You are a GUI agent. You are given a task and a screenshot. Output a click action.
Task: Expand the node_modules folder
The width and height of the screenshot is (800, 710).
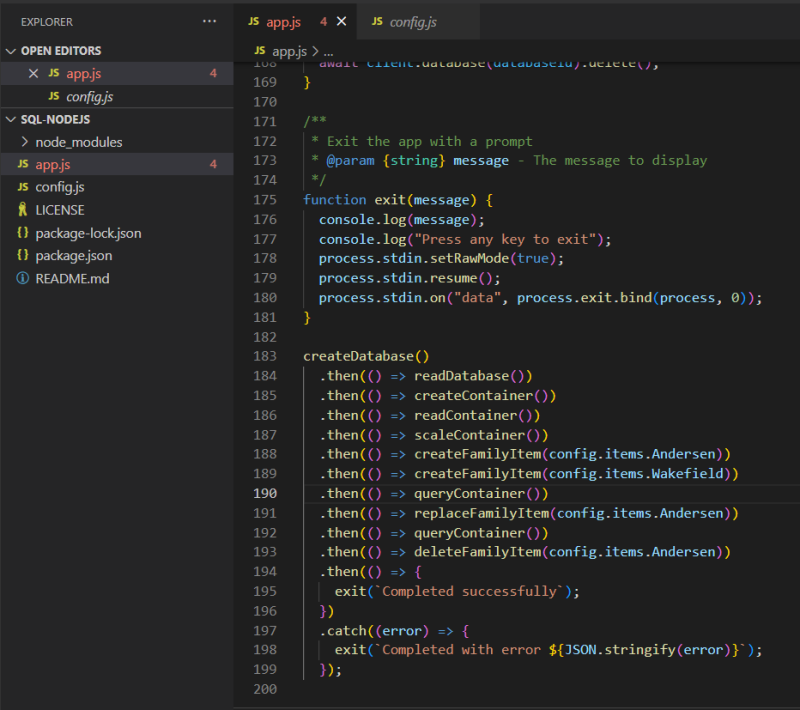(78, 142)
